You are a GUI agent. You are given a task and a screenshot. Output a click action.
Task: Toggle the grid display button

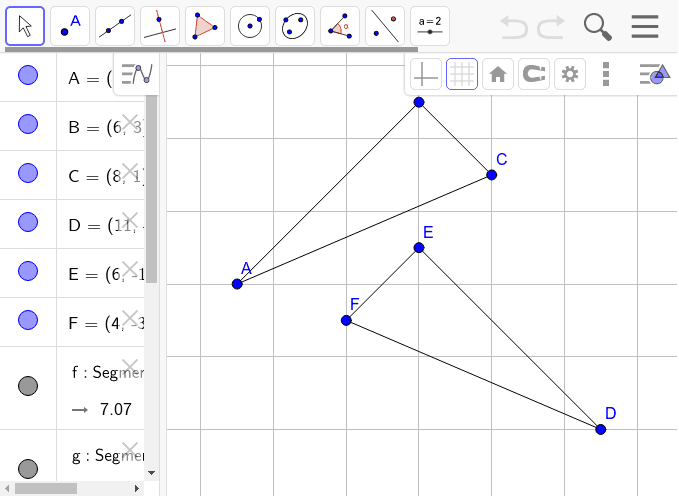coord(462,74)
